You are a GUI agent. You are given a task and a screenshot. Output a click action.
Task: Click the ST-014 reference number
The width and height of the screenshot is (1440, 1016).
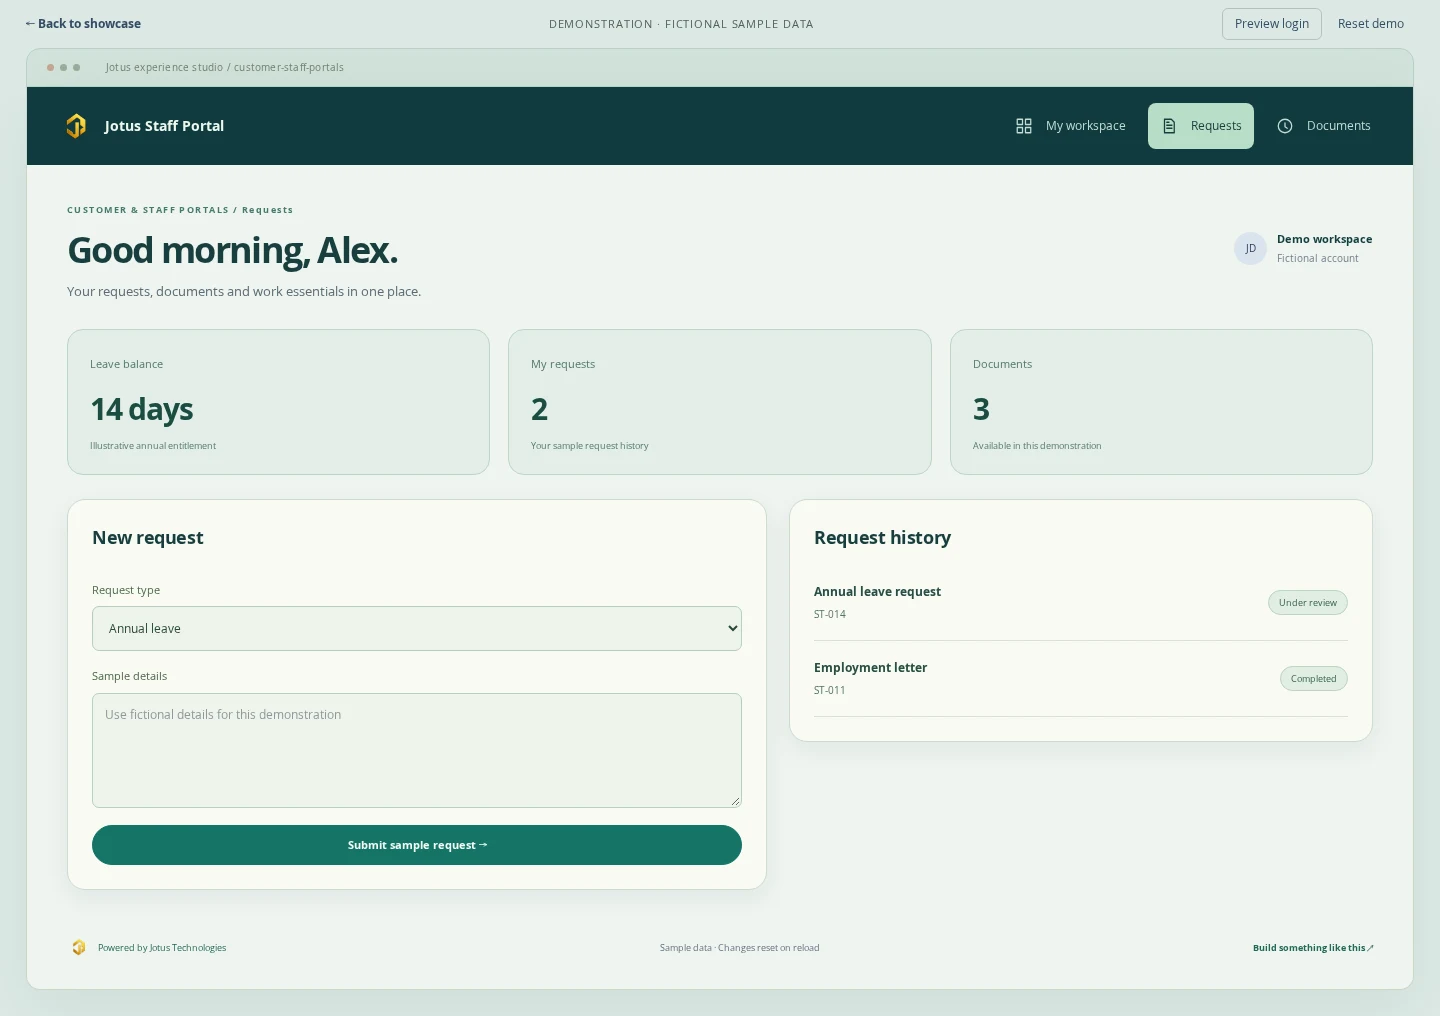pos(830,615)
